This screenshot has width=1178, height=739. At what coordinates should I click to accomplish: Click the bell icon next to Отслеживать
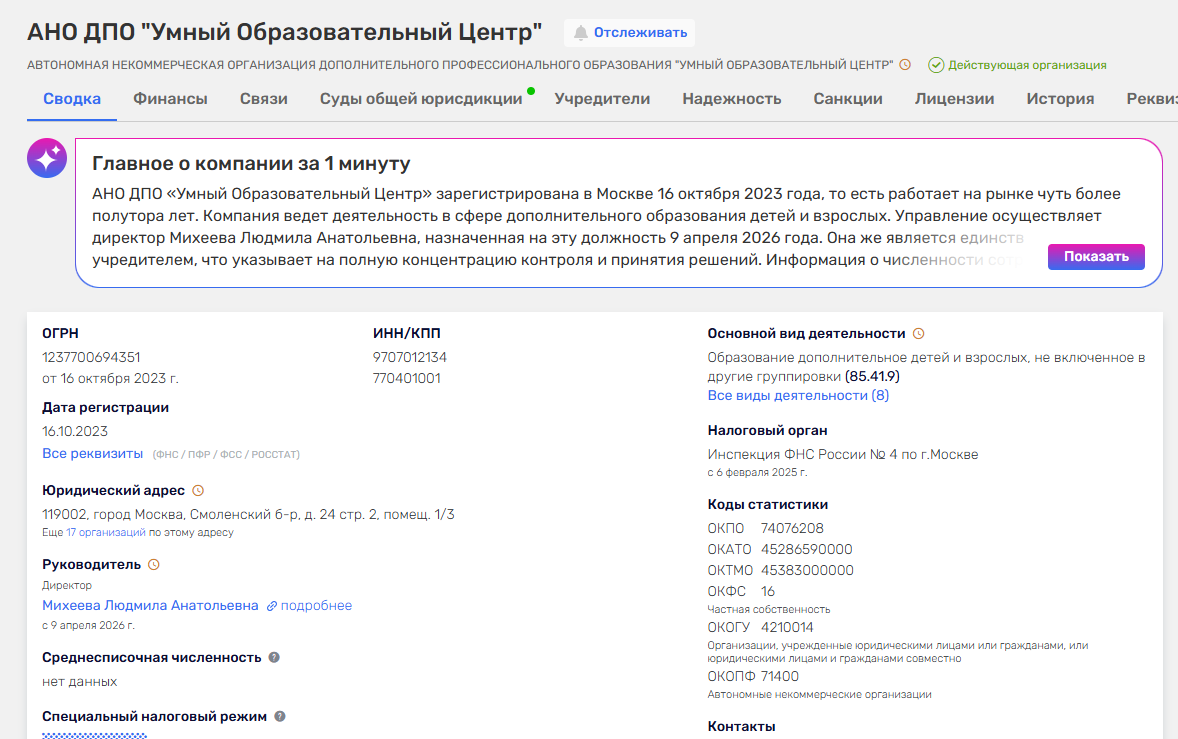tap(581, 33)
